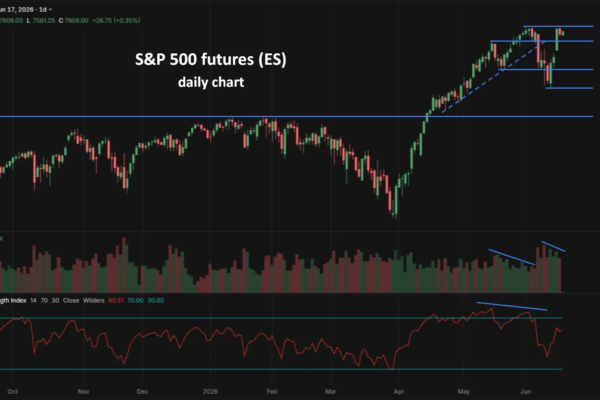Click the RSI overbought parameter 70
This screenshot has height=400, width=600.
44,300
